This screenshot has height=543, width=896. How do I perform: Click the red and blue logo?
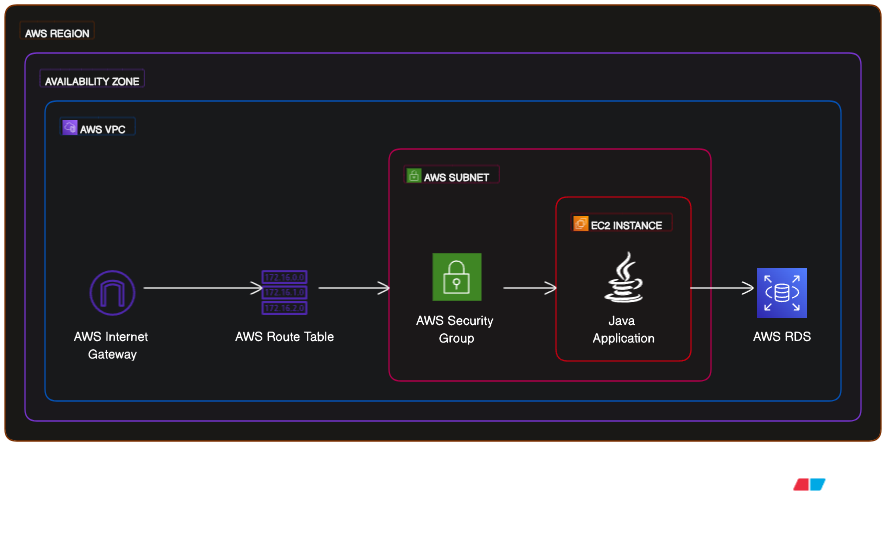[809, 485]
